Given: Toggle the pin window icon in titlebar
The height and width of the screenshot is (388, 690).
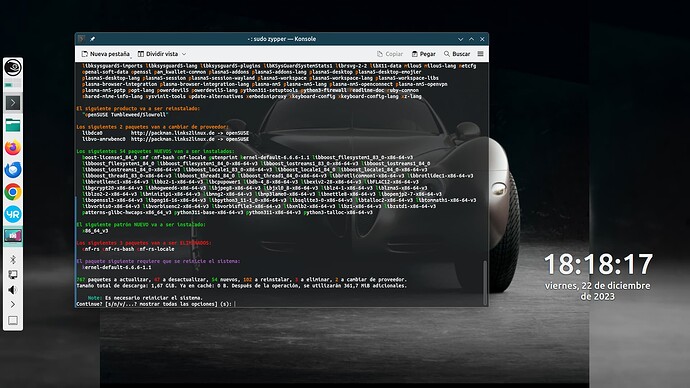Looking at the screenshot, I should click(92, 39).
